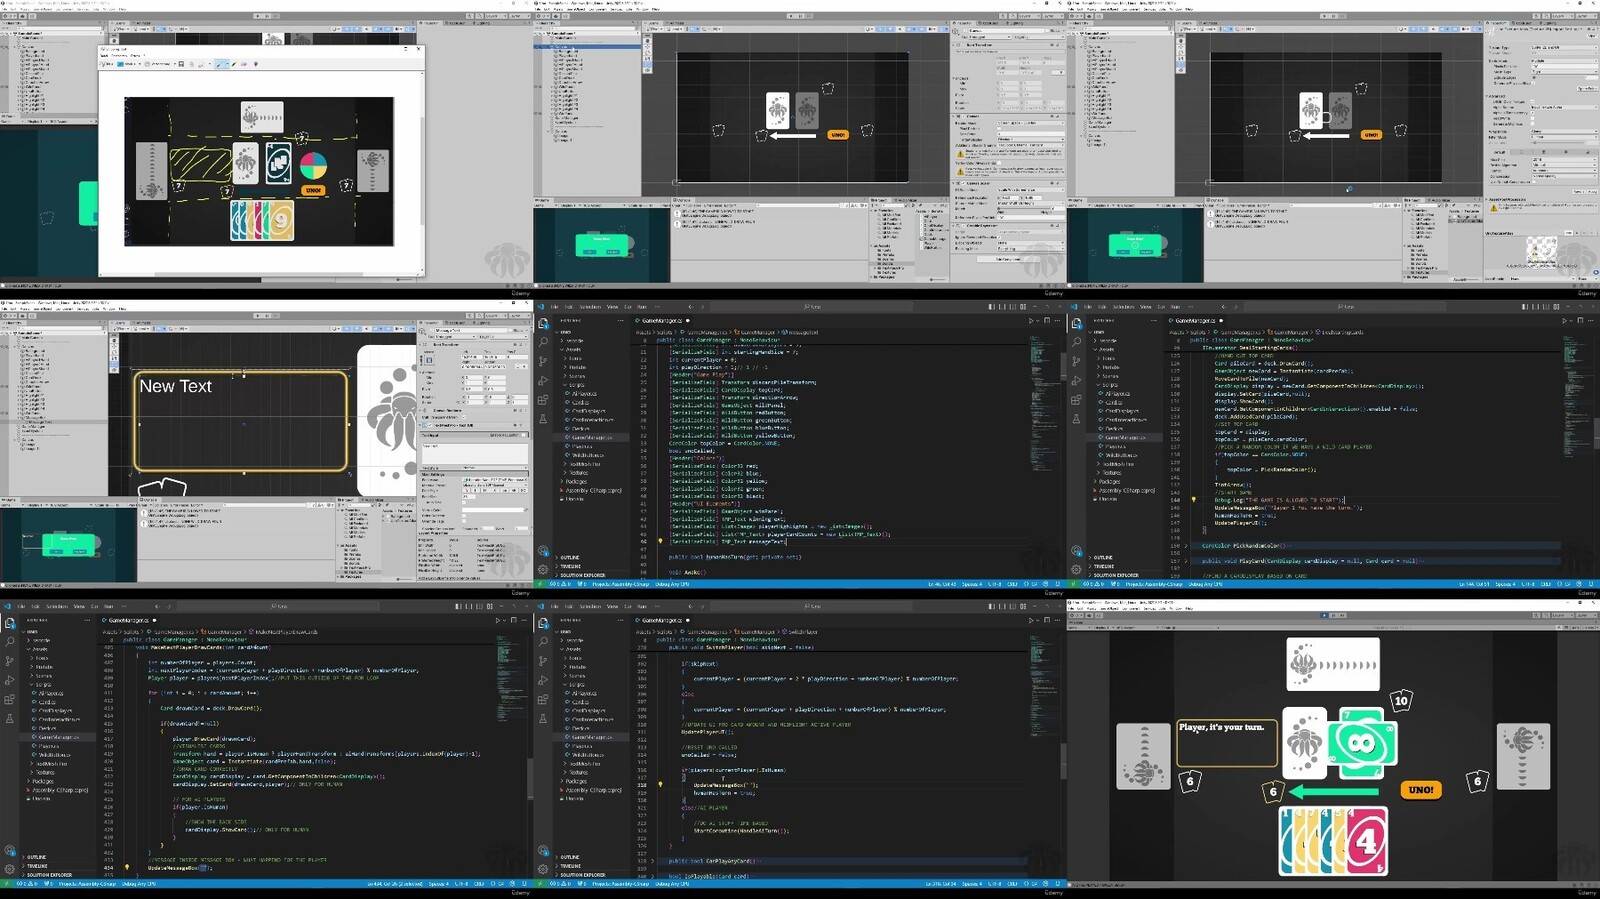Image resolution: width=1600 pixels, height=899 pixels.
Task: Click Split Editor in the SerializeField code window
Action: (1047, 321)
